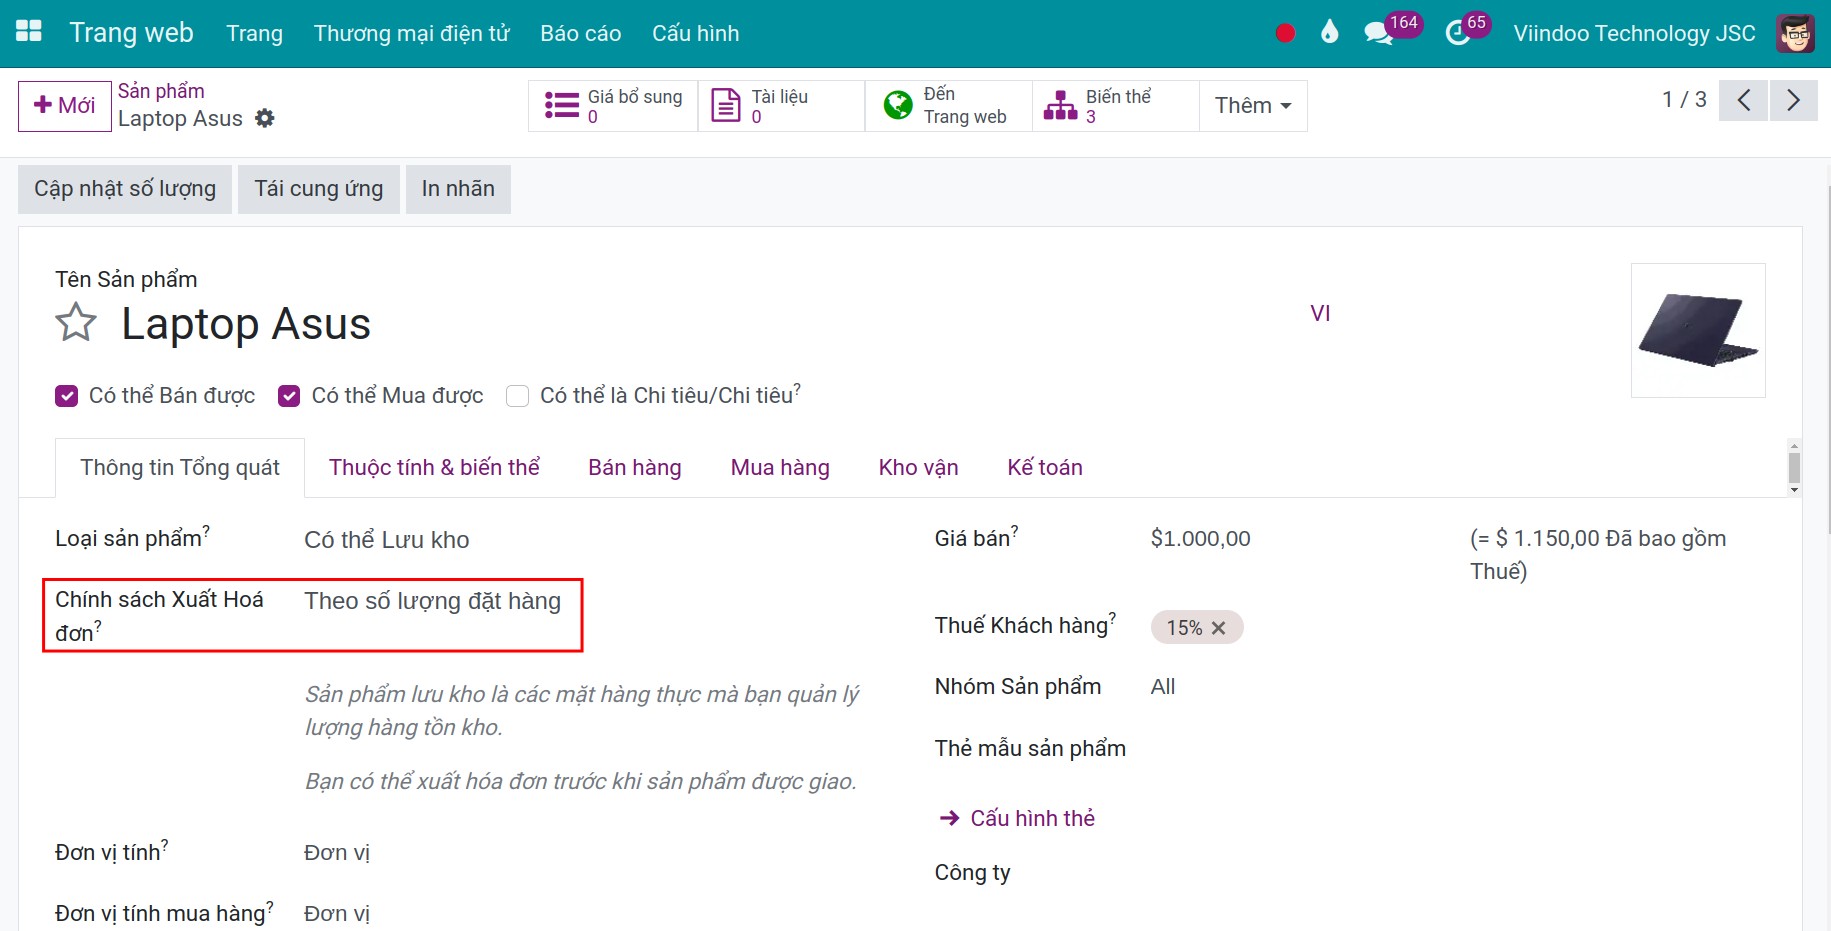Screen dimensions: 1831x931
Task: Follow the Cấu hình thẻ link
Action: [x=1018, y=818]
